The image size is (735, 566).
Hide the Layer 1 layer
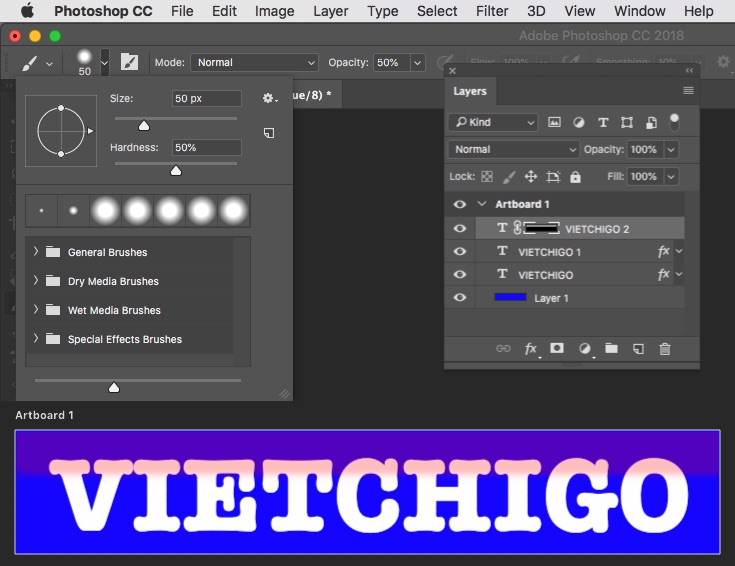pos(460,298)
